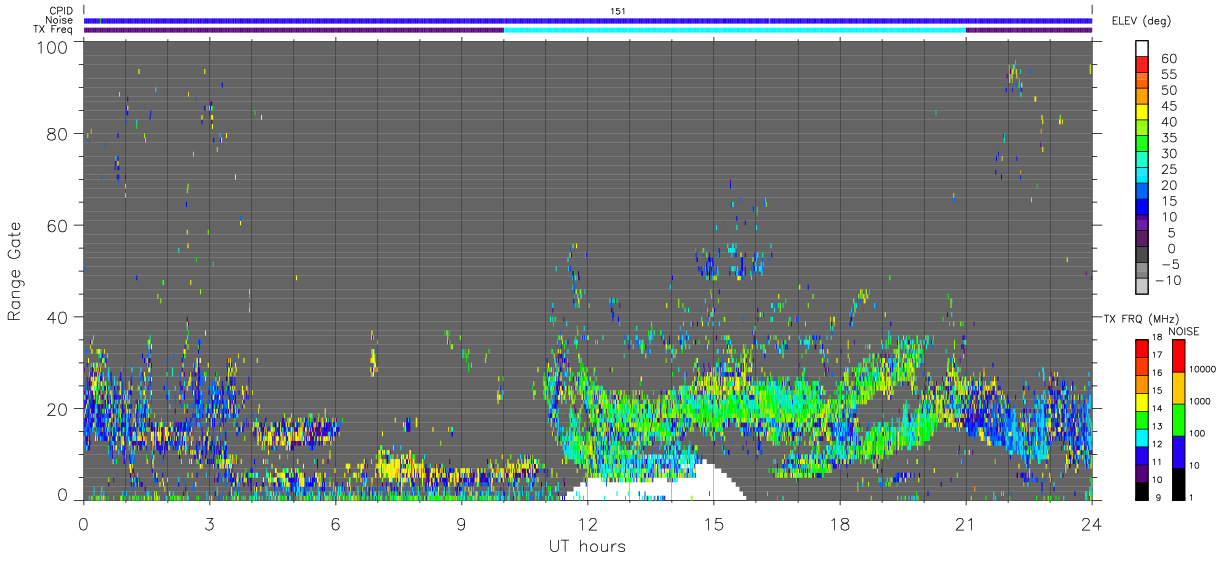The image size is (1228, 567).
Task: Click the '45' label on ELEV colorbar
Action: point(1169,106)
